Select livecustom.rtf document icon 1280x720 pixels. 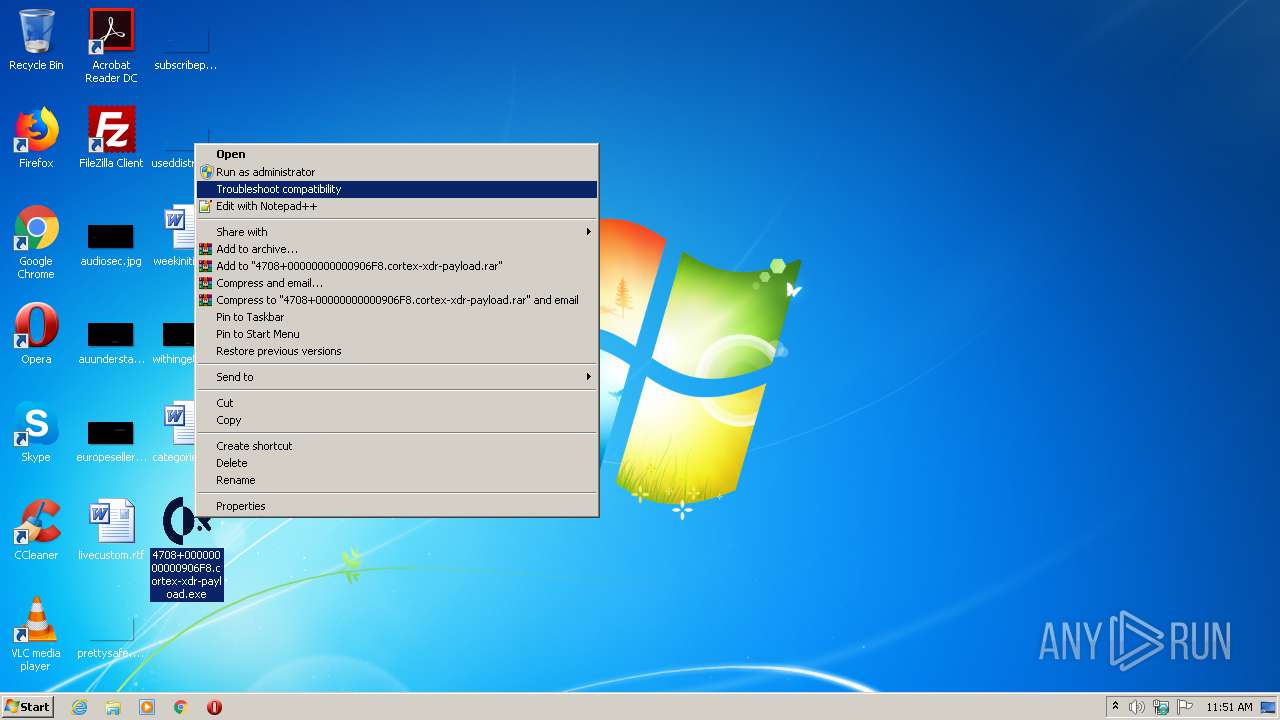pyautogui.click(x=111, y=530)
